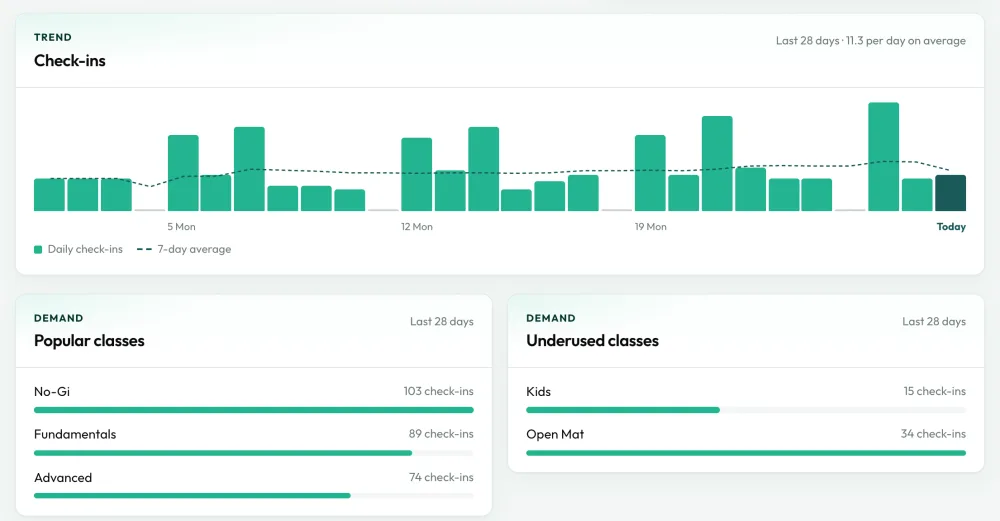1000x521 pixels.
Task: Select the dark Today bar in the chart
Action: click(950, 193)
